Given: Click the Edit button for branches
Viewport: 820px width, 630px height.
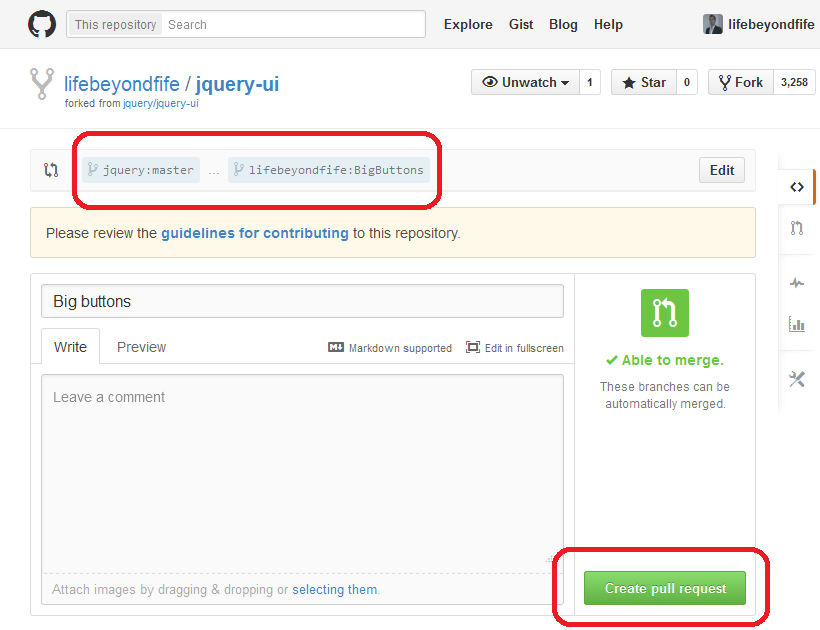Looking at the screenshot, I should tap(722, 170).
